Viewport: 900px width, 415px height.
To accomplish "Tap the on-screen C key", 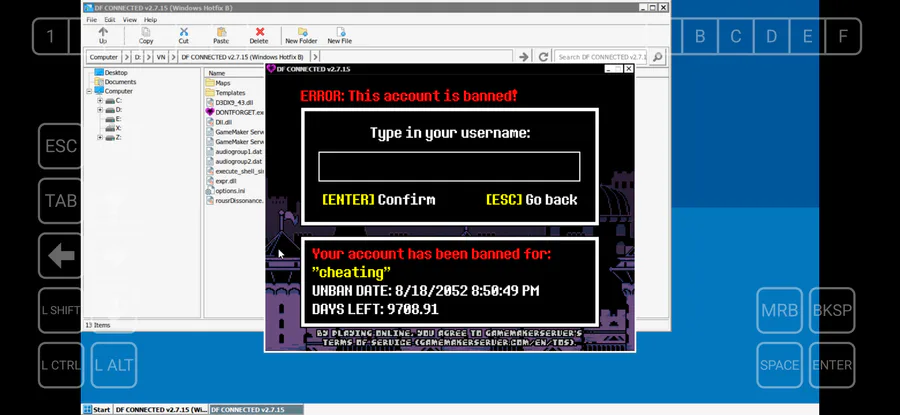I will coord(736,36).
